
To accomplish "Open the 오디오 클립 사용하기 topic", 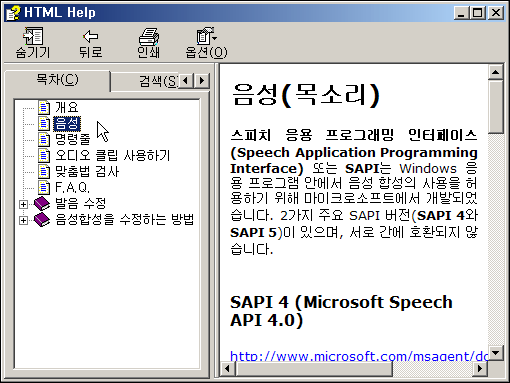I will 112,155.
